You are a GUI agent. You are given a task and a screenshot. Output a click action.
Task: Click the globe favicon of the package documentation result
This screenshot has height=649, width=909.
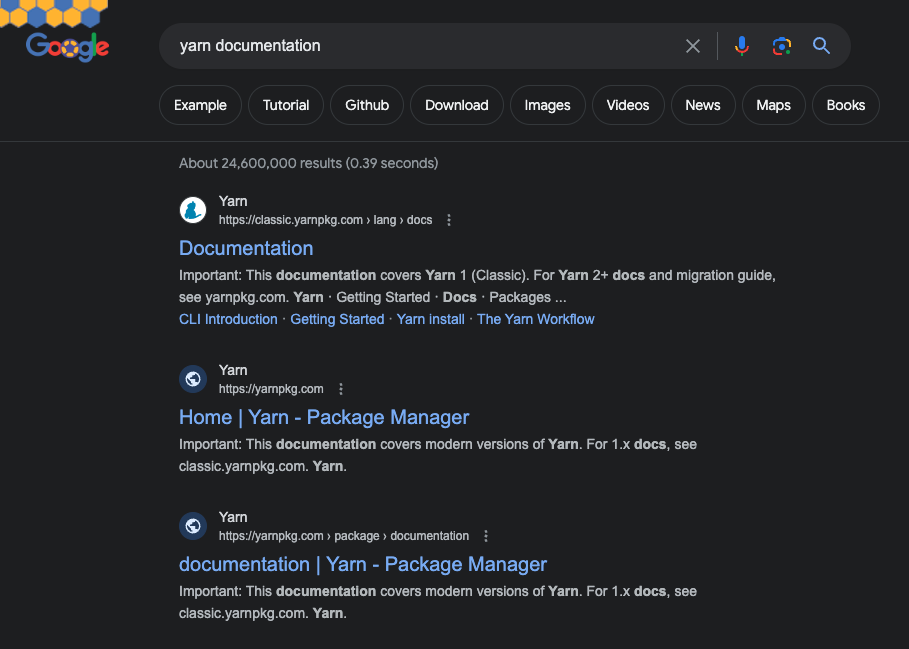point(193,526)
